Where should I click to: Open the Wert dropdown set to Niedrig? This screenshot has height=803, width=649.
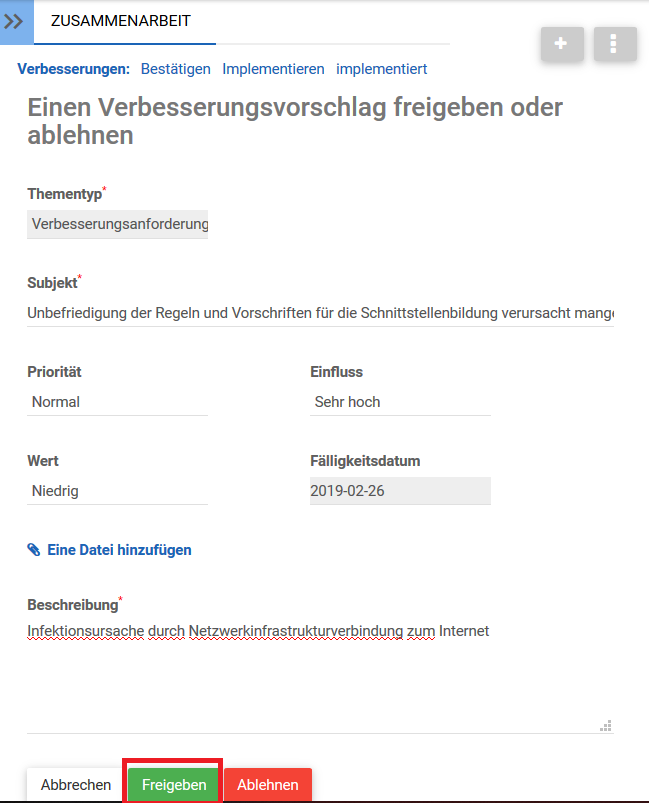tap(118, 491)
